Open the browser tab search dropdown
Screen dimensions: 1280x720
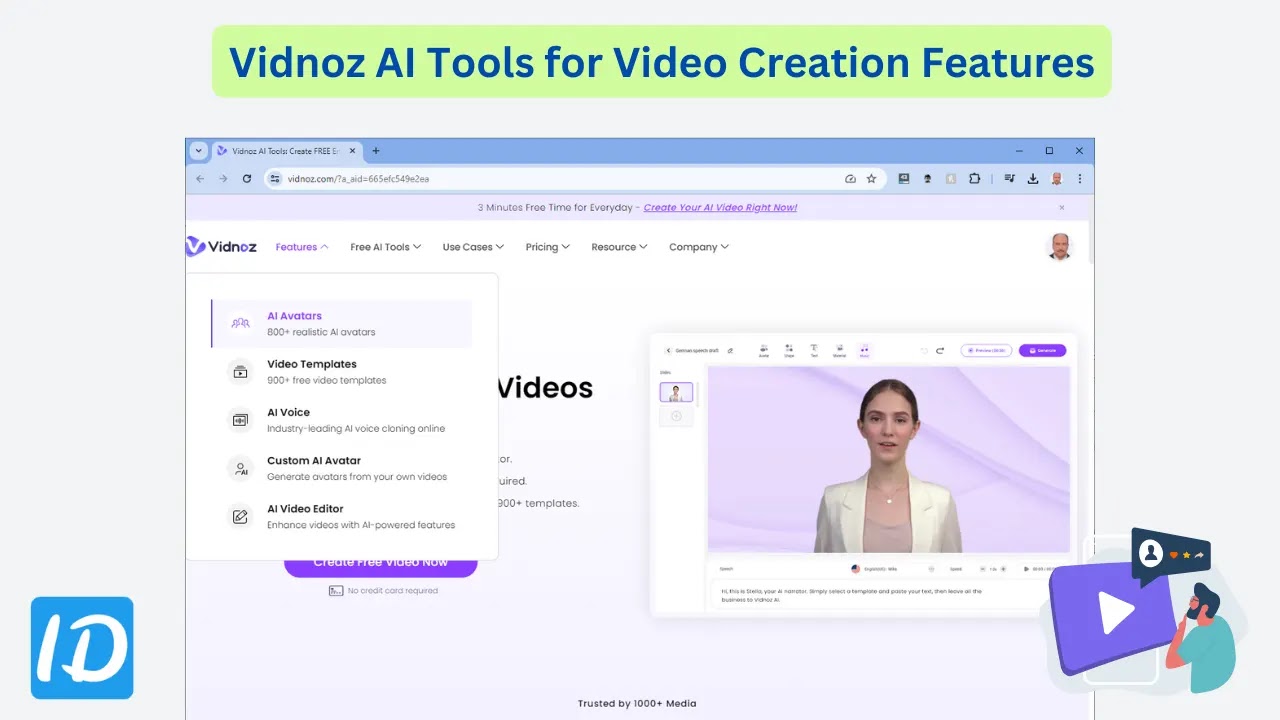(x=198, y=151)
